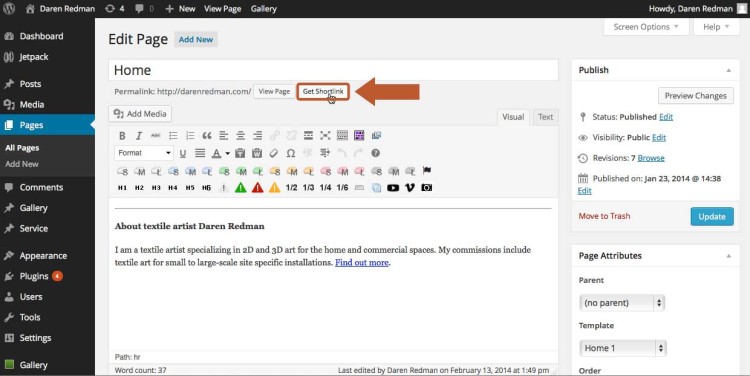The width and height of the screenshot is (750, 376).
Task: Insert the yellow alert box shortcode
Action: (275, 188)
